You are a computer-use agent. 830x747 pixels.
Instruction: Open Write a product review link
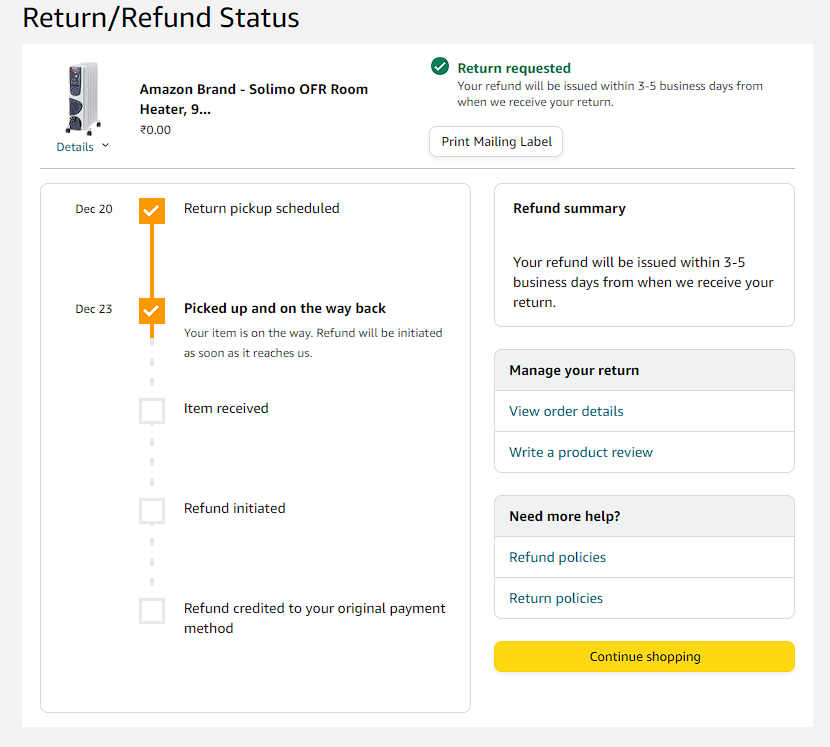(581, 452)
